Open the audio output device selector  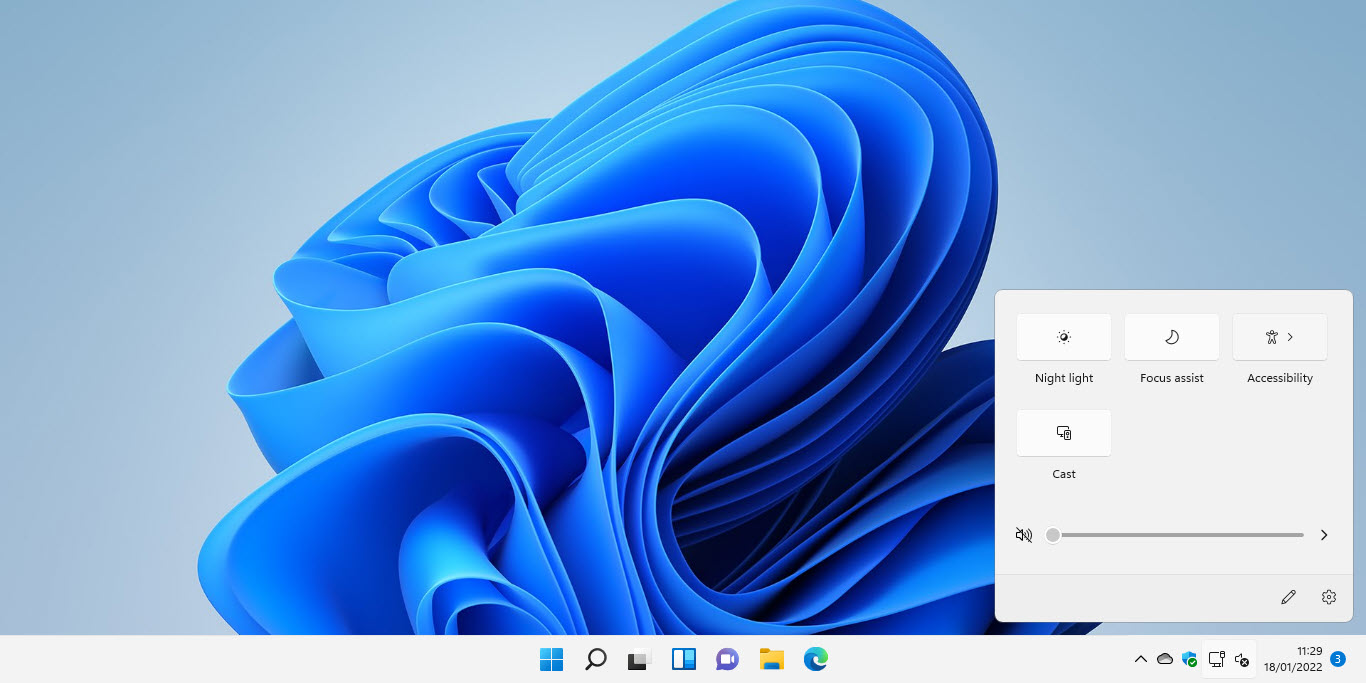pos(1323,535)
